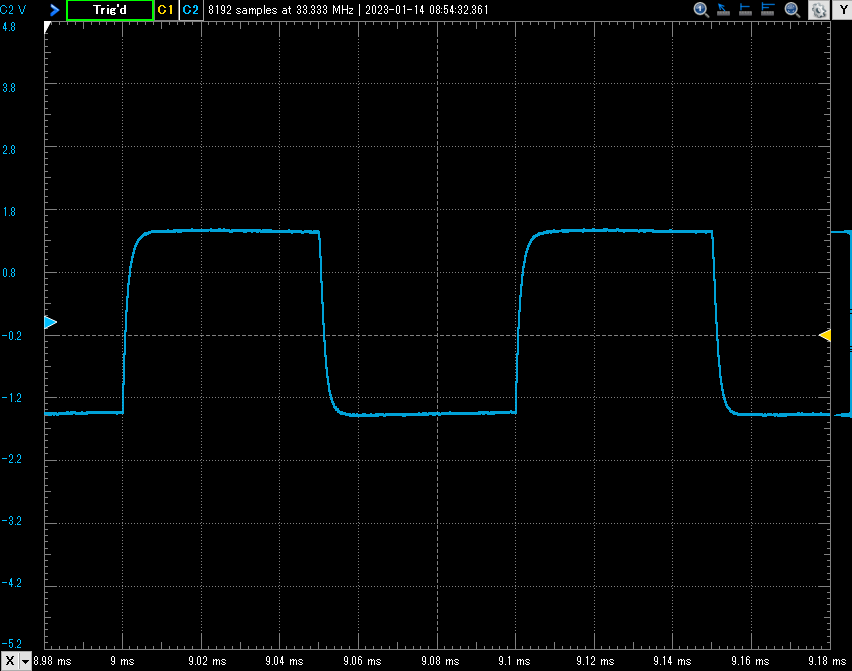Select the quick measure cursor icon
852x671 pixels.
(x=723, y=10)
